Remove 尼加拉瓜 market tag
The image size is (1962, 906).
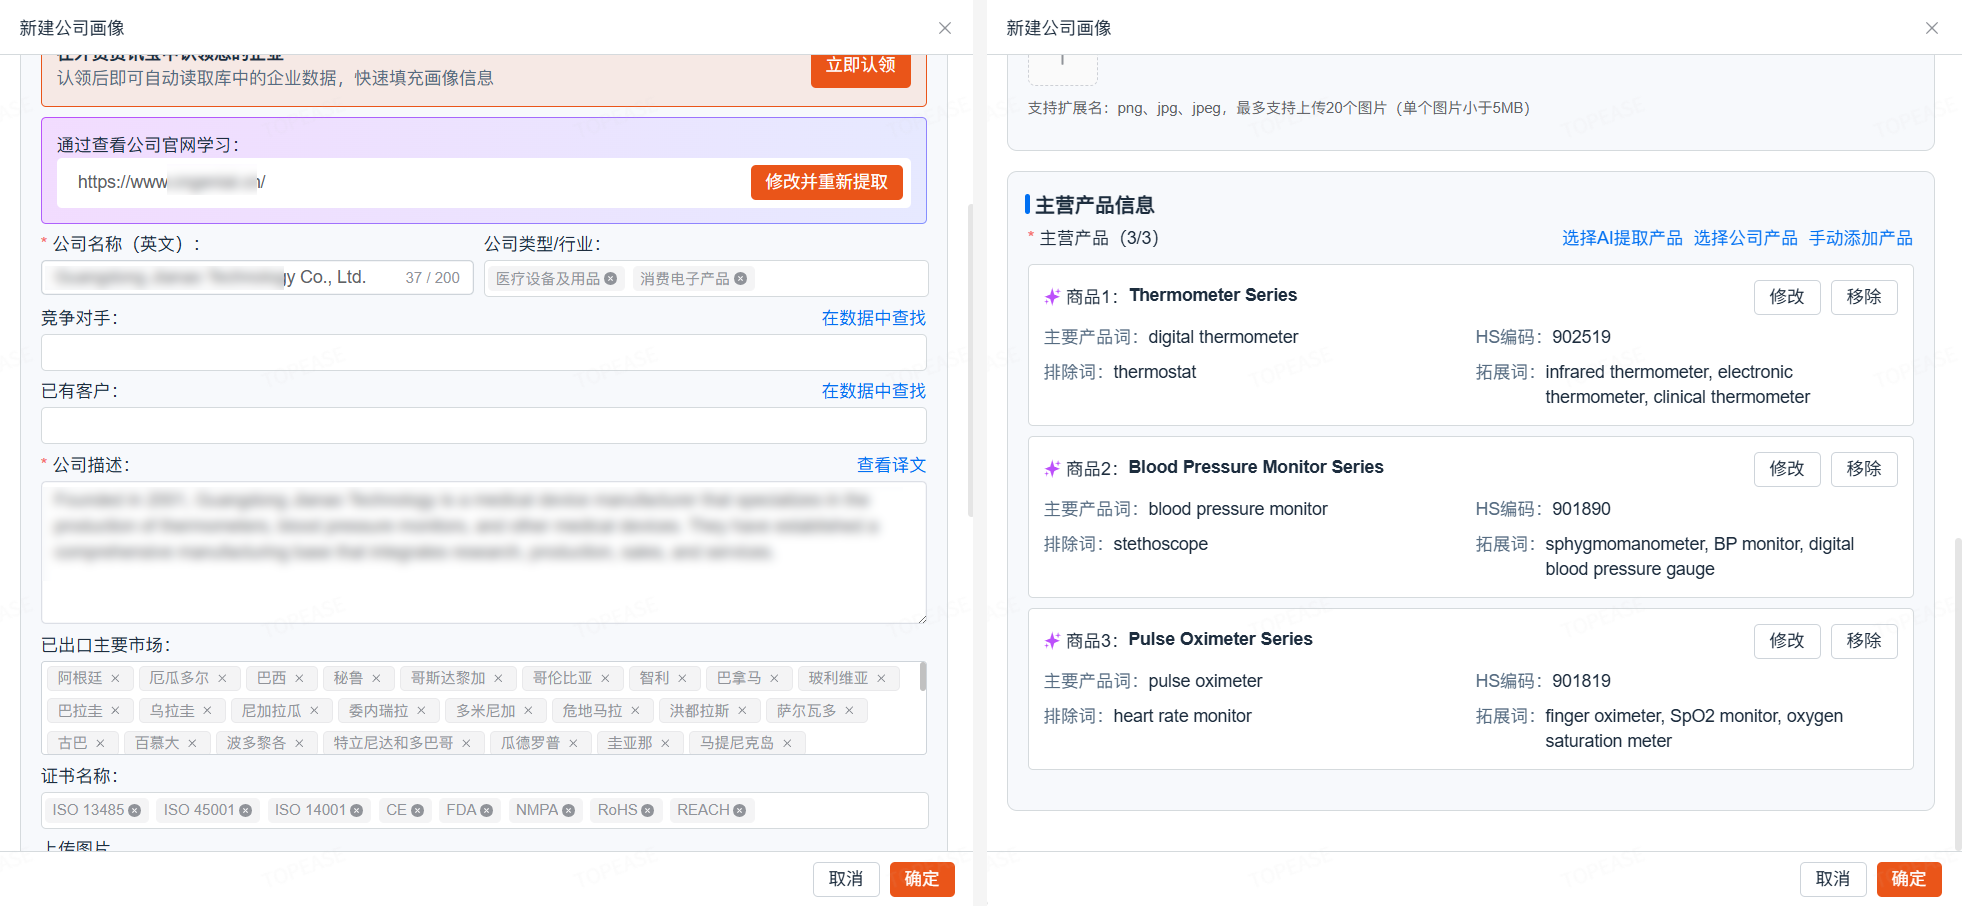(314, 711)
